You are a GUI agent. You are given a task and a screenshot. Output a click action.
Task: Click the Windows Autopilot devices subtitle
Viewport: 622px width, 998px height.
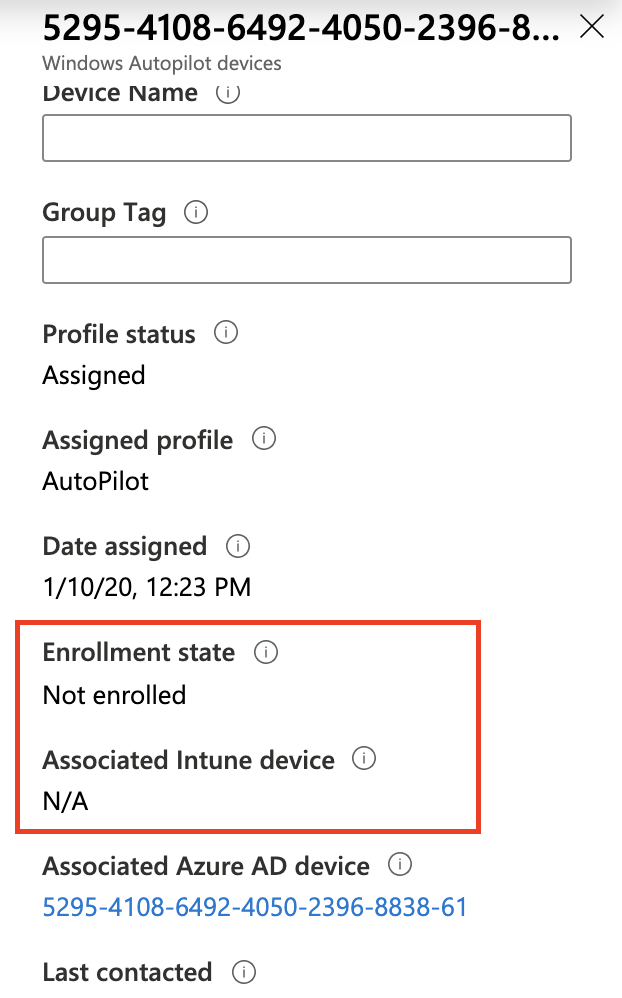[x=162, y=63]
